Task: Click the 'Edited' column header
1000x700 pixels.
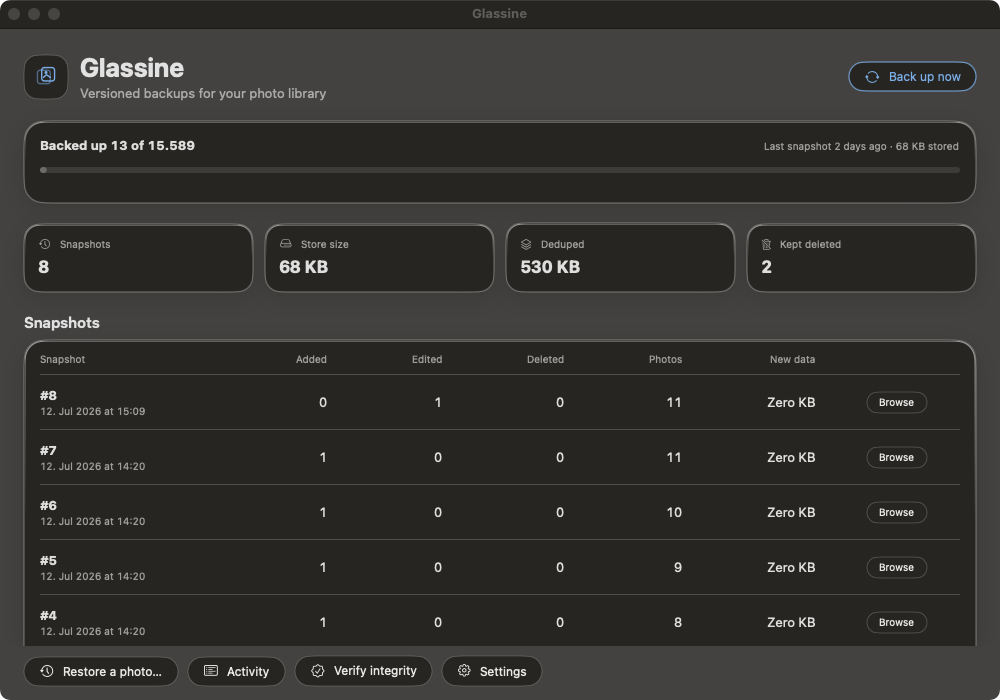Action: point(427,360)
